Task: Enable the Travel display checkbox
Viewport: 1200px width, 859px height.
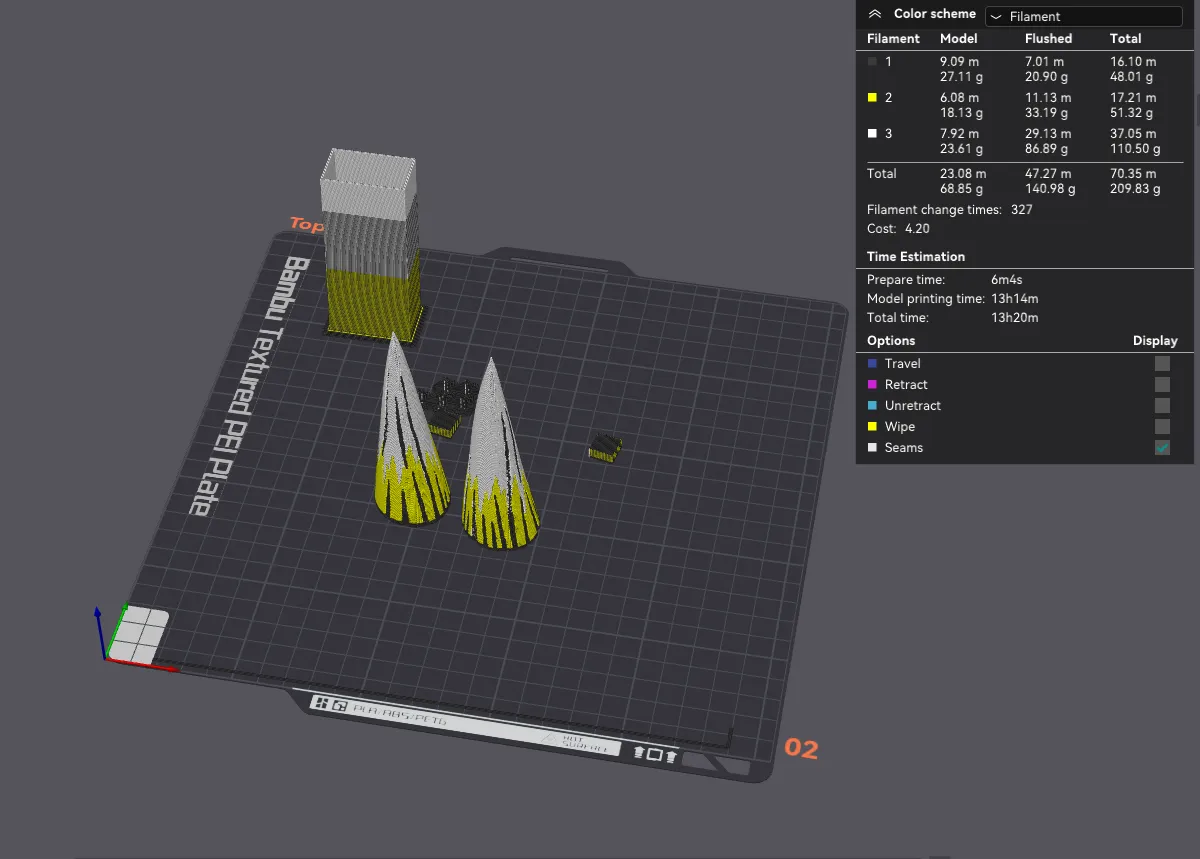Action: point(1162,364)
